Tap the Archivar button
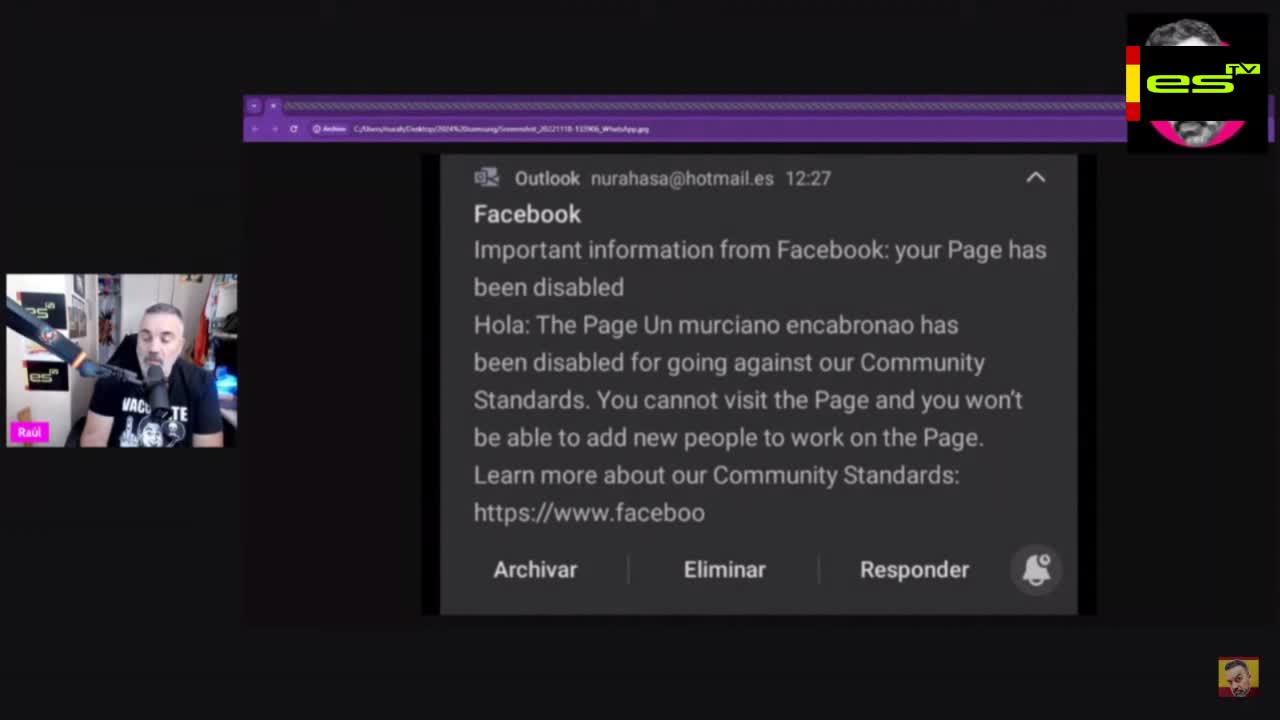Screen dimensions: 1280x720 coord(535,569)
